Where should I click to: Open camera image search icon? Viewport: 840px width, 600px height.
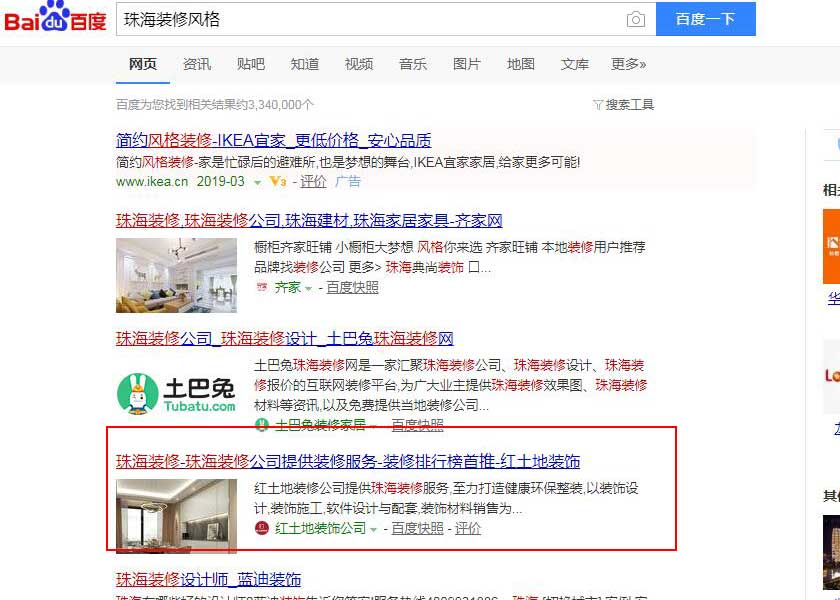coord(635,20)
